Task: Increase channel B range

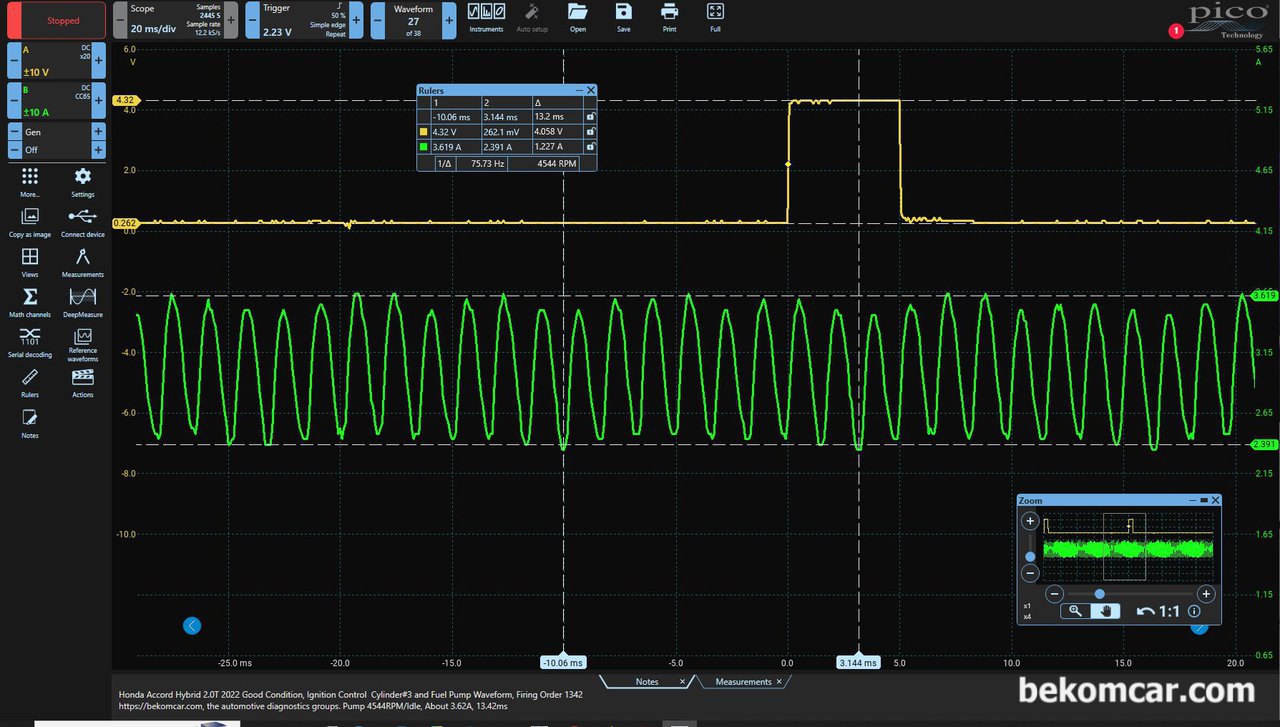Action: coord(98,101)
